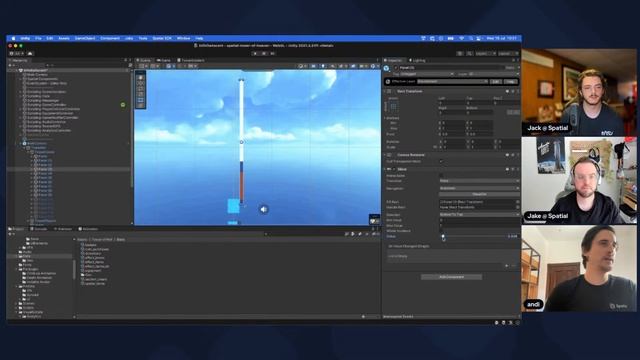Viewport: 640px width, 360px height.
Task: Open the Apple menu
Action: point(13,38)
